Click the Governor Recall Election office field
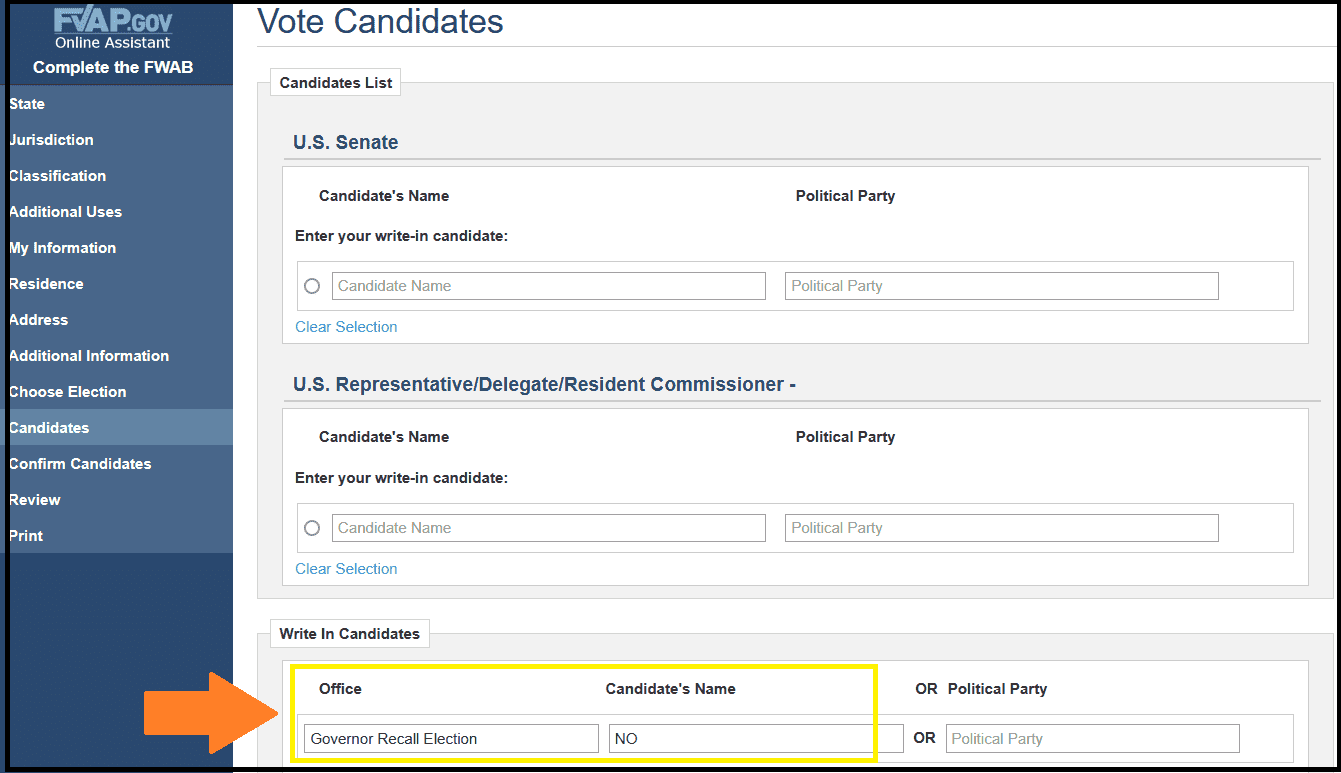 click(x=451, y=739)
